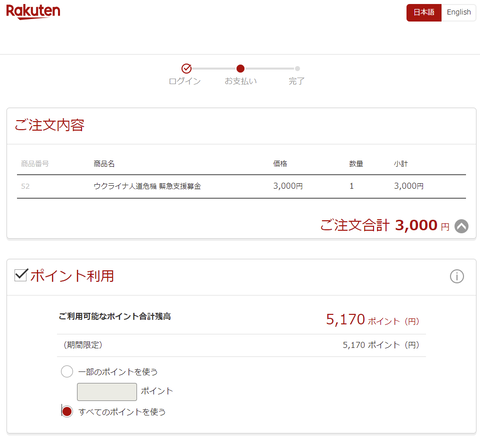Click the quantity value 1 cell
480x436 pixels.
[x=351, y=186]
